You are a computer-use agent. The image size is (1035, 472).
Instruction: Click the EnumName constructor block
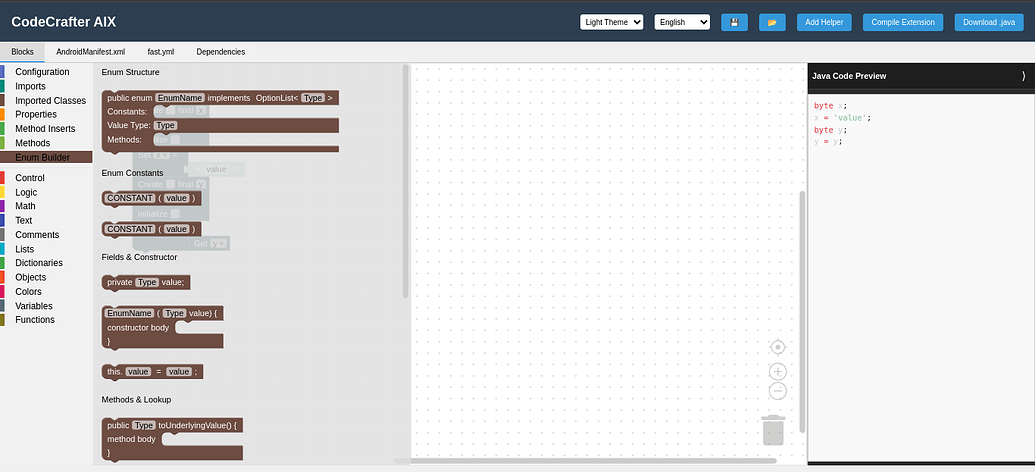(163, 327)
